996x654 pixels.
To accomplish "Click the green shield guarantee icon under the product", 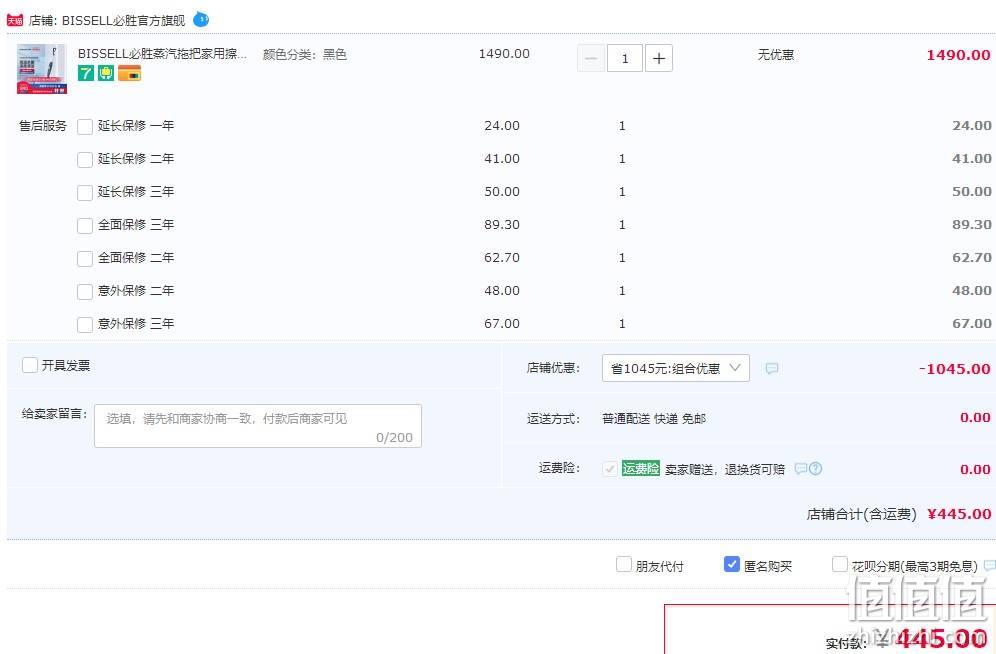I will [x=105, y=73].
